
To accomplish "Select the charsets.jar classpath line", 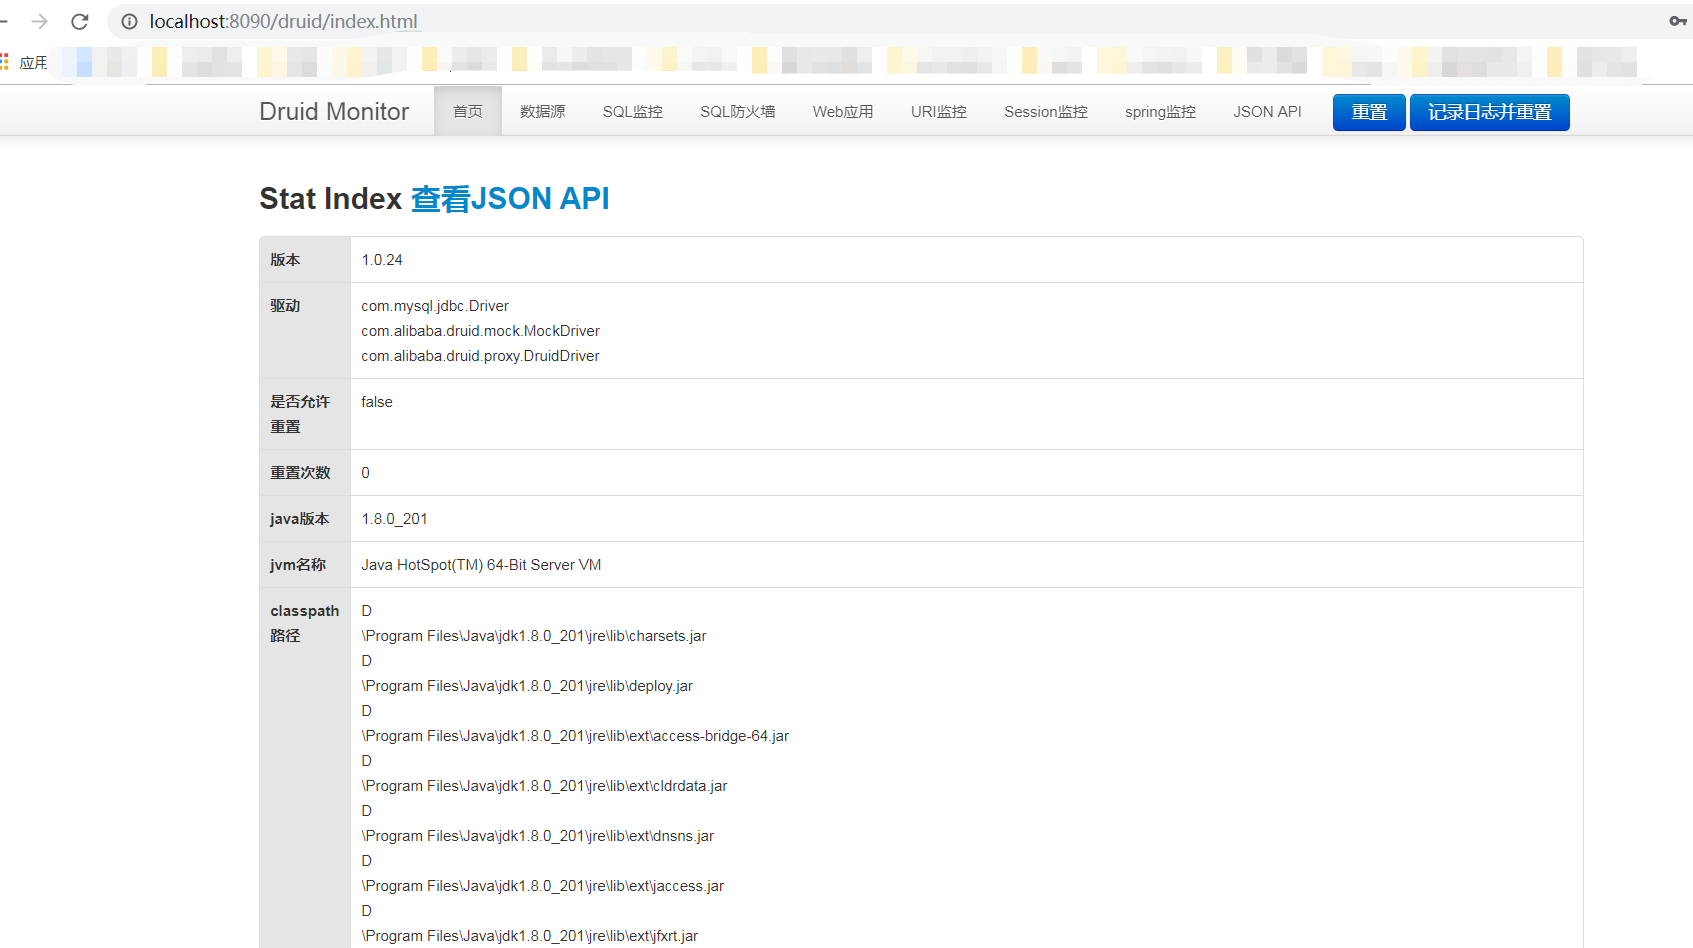I will click(534, 636).
